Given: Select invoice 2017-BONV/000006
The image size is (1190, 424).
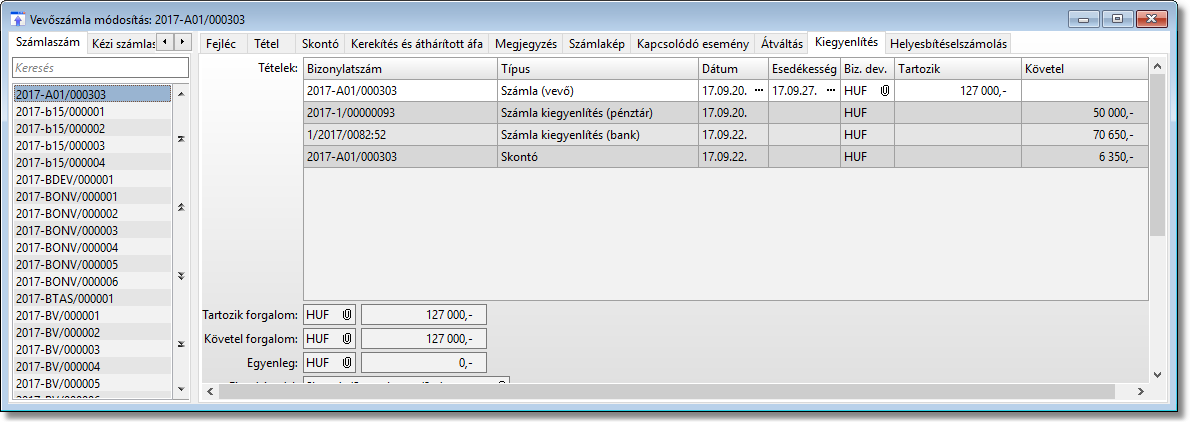Looking at the screenshot, I should pyautogui.click(x=92, y=281).
